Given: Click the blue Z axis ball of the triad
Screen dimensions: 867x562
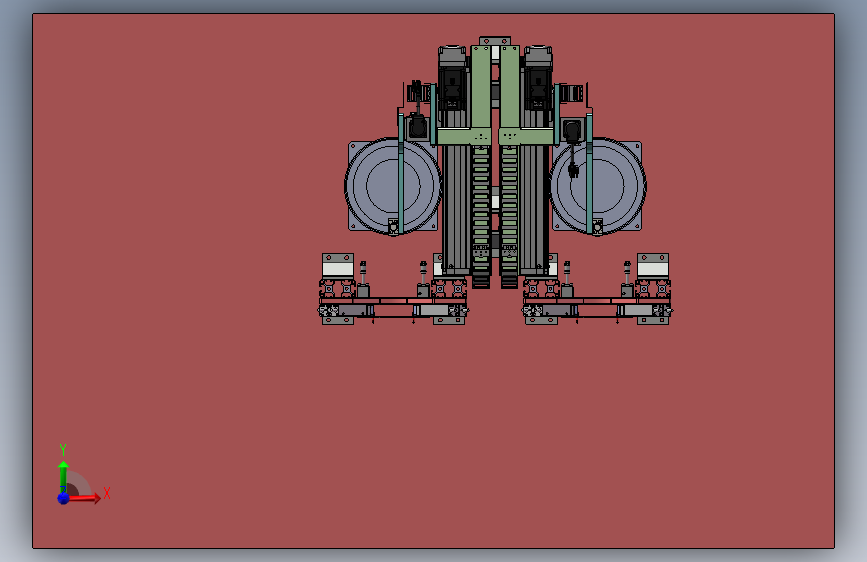Looking at the screenshot, I should pyautogui.click(x=63, y=498).
